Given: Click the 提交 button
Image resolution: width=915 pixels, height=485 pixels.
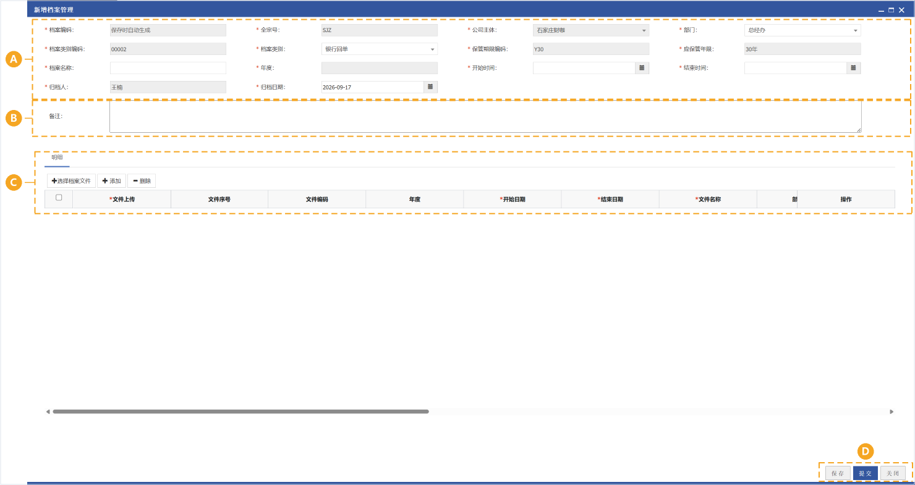Looking at the screenshot, I should [x=865, y=473].
